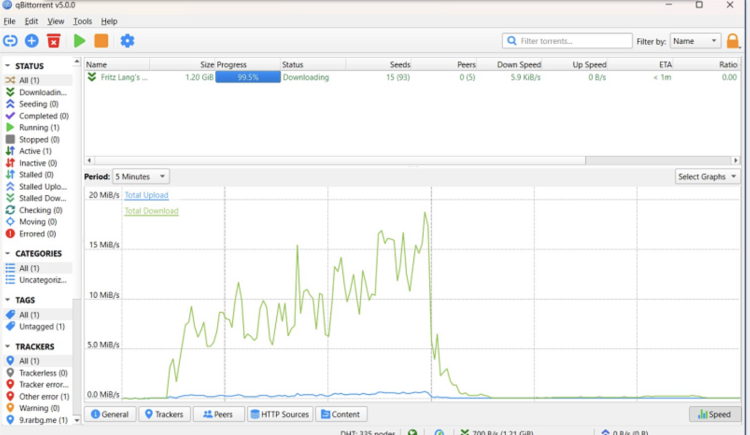Click the Total Upload legend link
This screenshot has width=750, height=435.
[x=146, y=195]
